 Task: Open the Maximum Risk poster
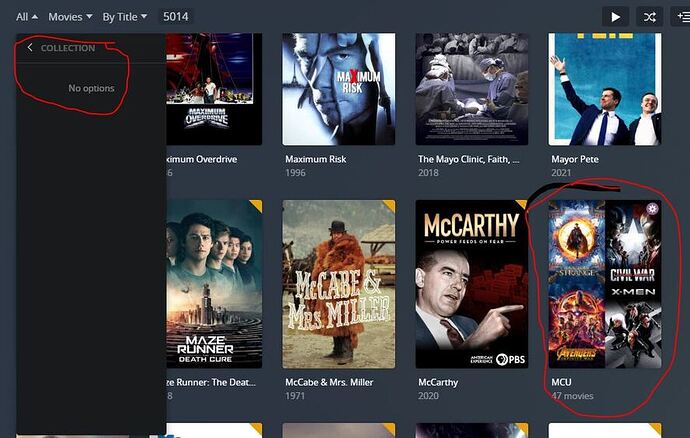338,89
